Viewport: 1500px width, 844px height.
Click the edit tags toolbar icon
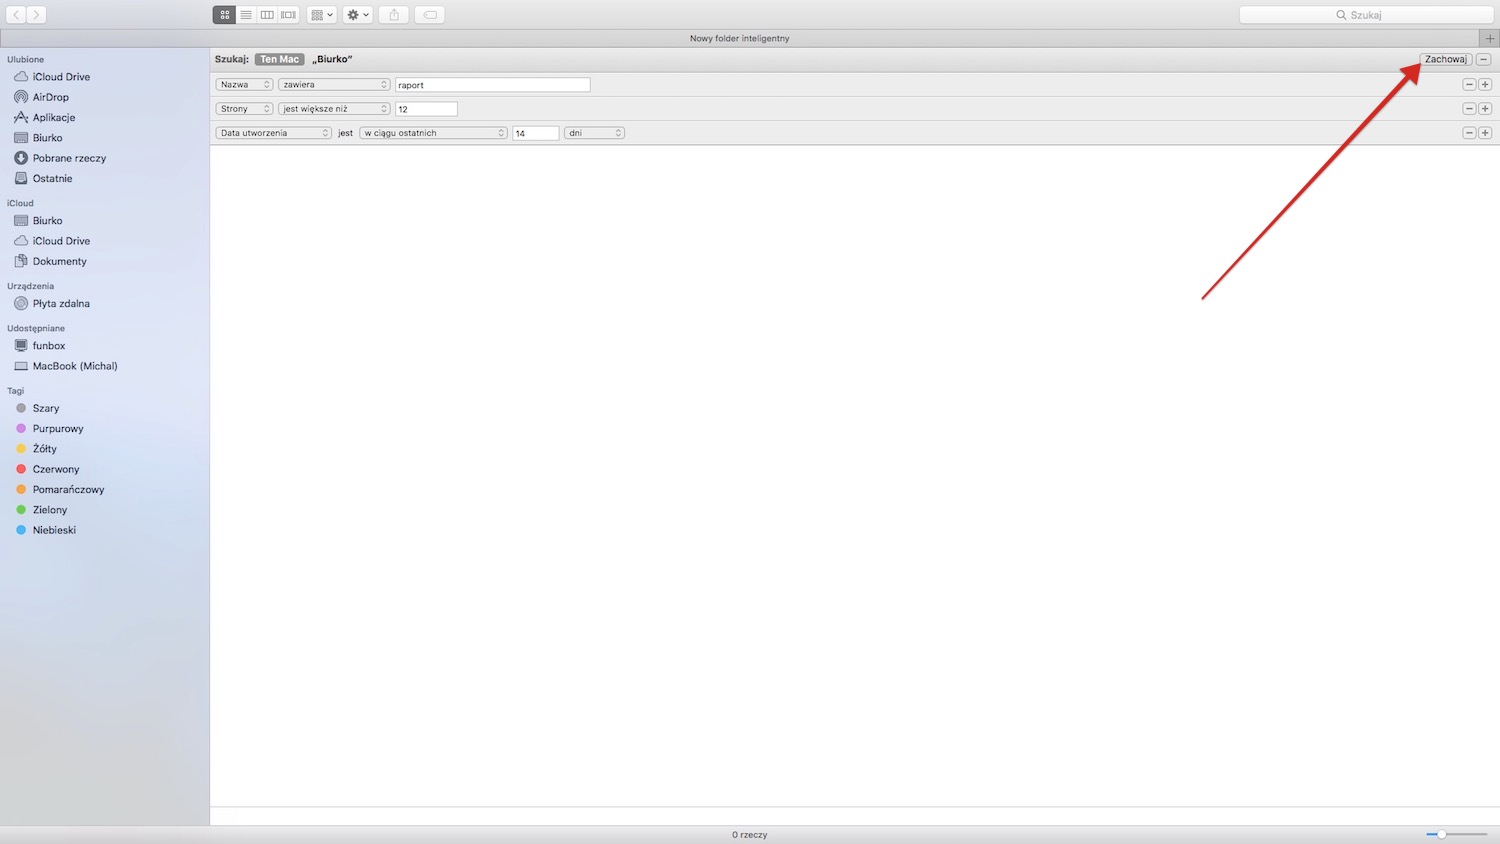pos(429,15)
